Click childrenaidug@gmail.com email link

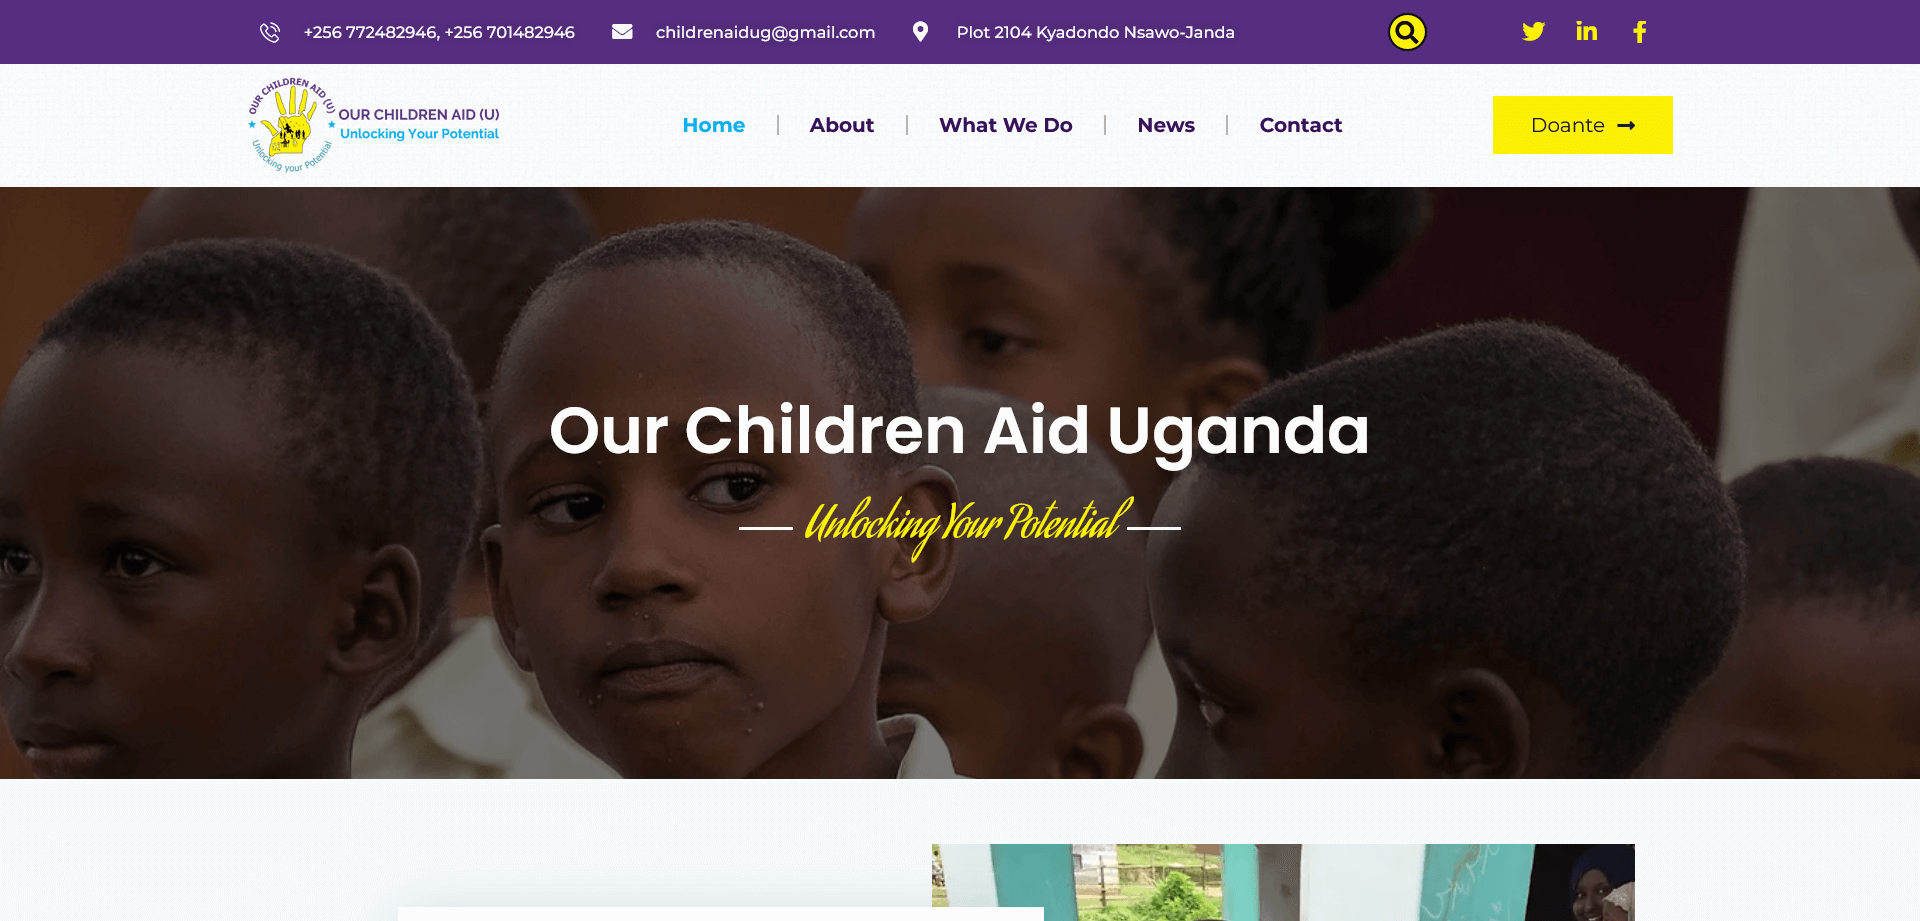click(x=766, y=32)
